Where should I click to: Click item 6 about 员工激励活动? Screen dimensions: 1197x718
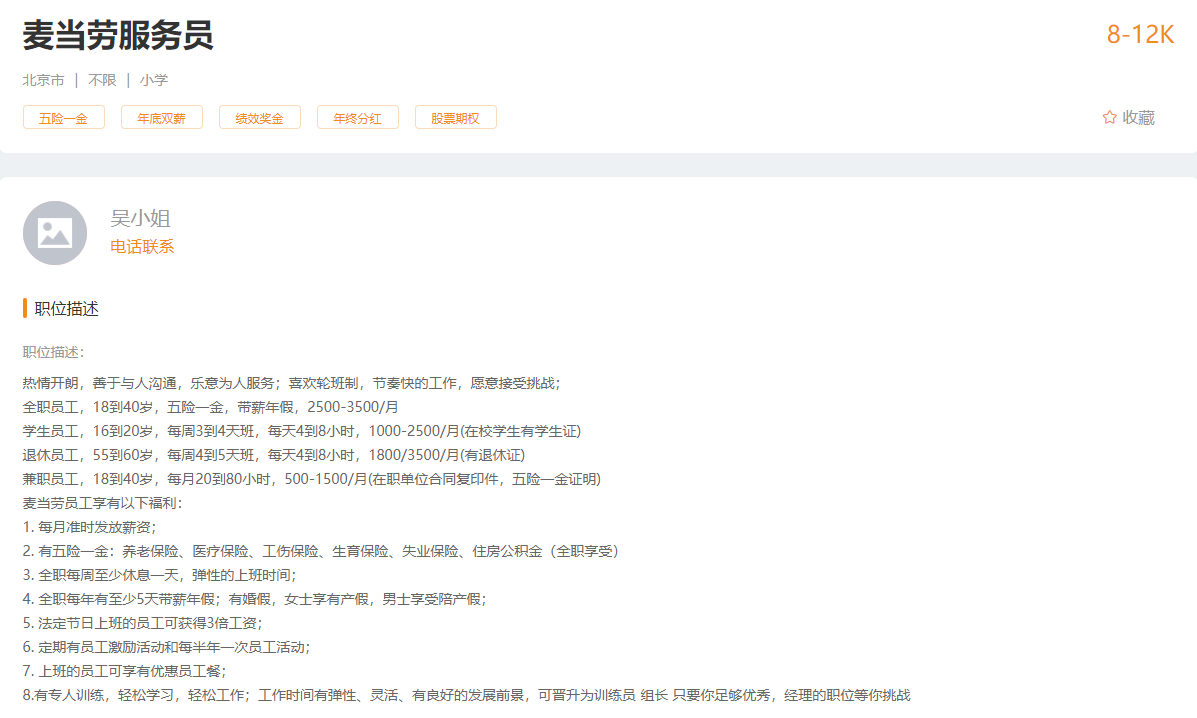[166, 647]
